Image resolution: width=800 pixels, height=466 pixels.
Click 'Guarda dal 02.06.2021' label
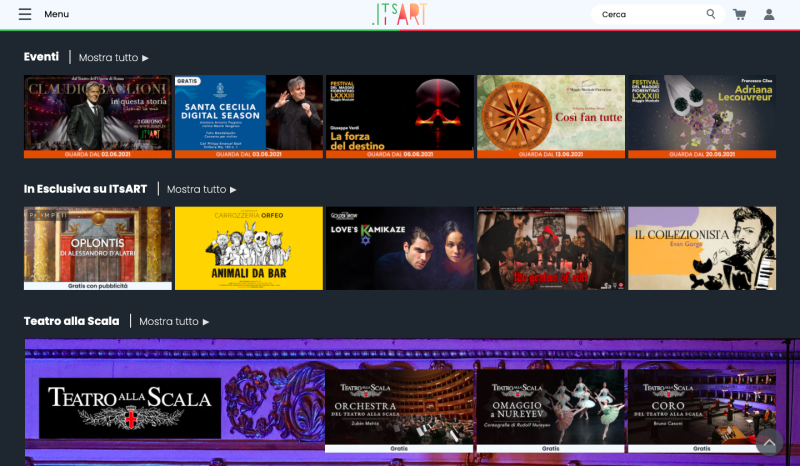point(97,154)
